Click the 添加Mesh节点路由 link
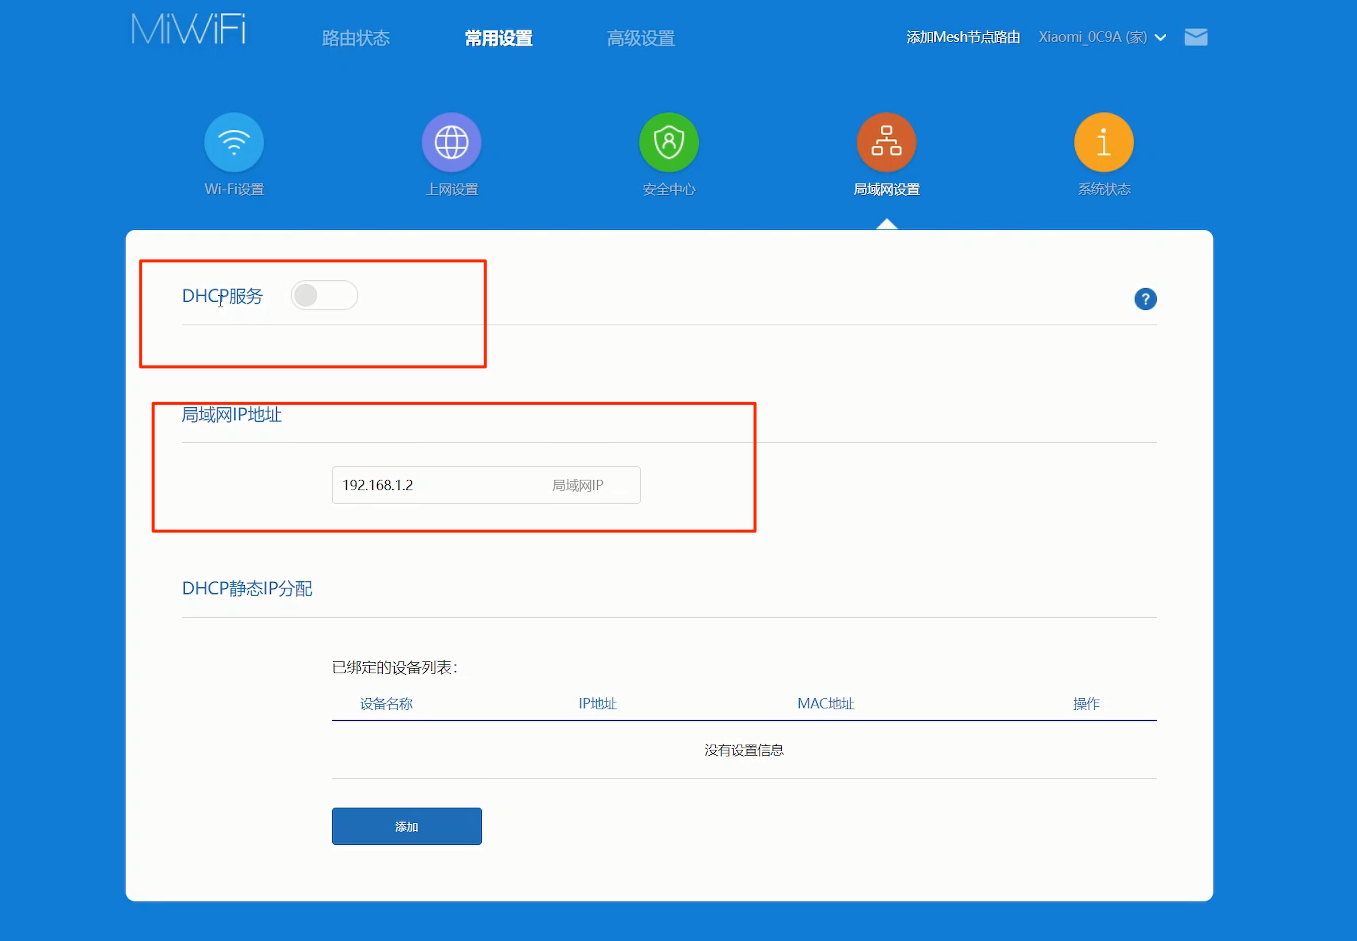 click(x=962, y=36)
